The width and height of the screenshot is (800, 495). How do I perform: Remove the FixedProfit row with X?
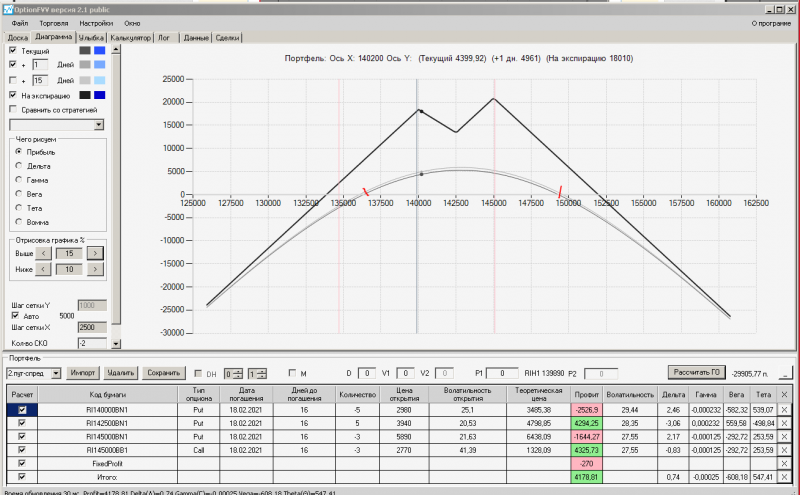[x=784, y=463]
